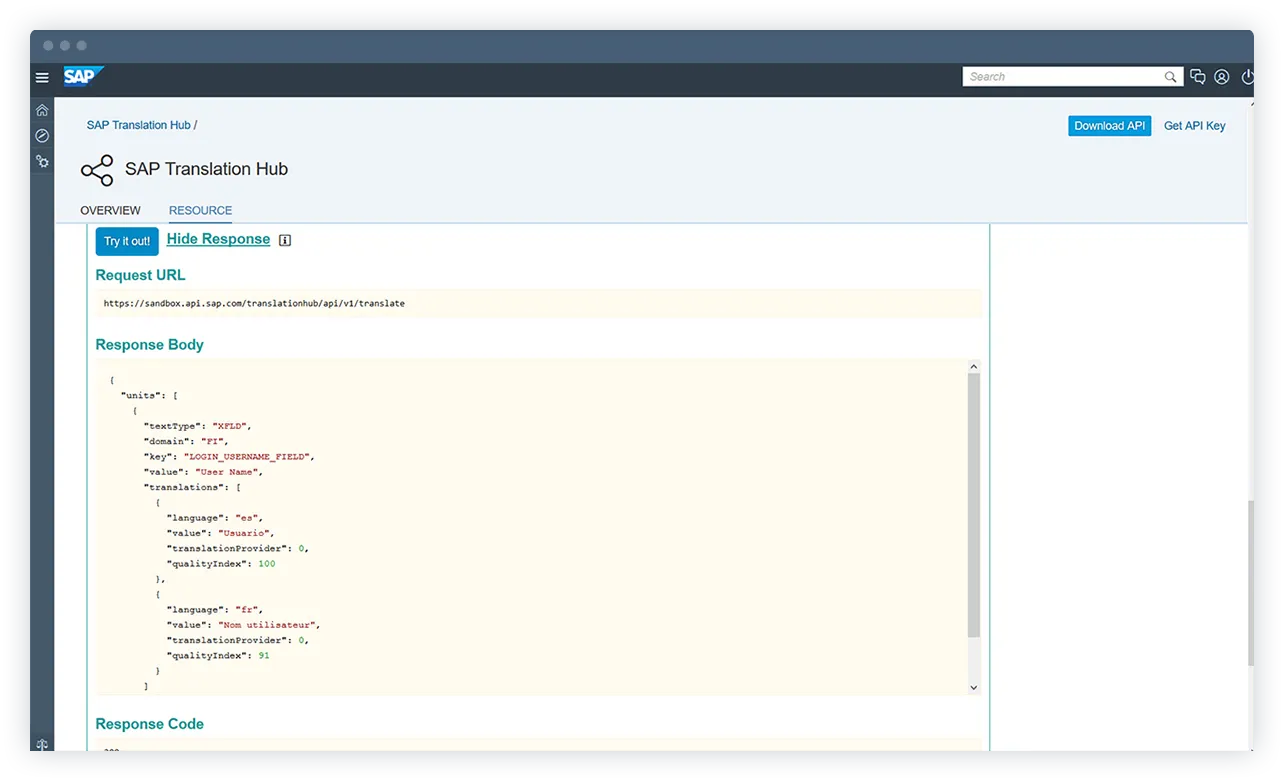
Task: Open the Get API Key link
Action: tap(1194, 126)
